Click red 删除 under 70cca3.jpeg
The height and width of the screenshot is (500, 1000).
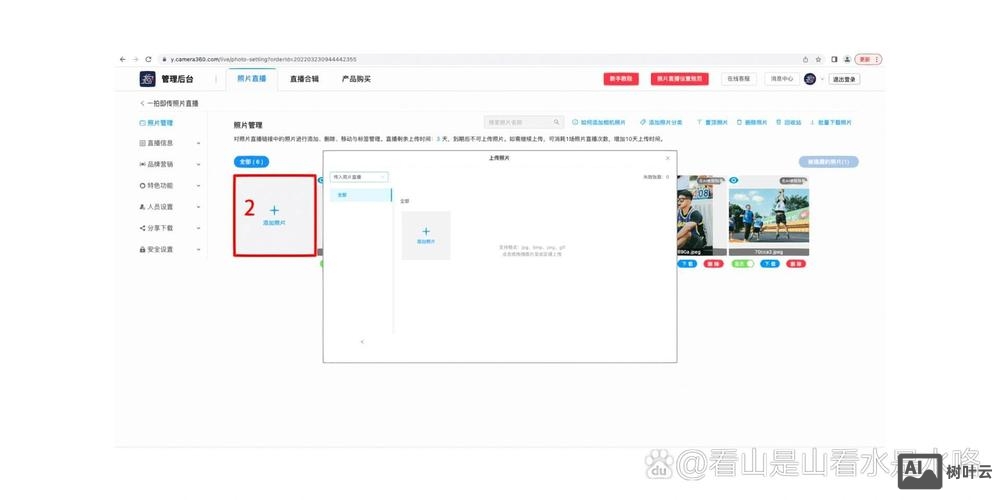(795, 263)
